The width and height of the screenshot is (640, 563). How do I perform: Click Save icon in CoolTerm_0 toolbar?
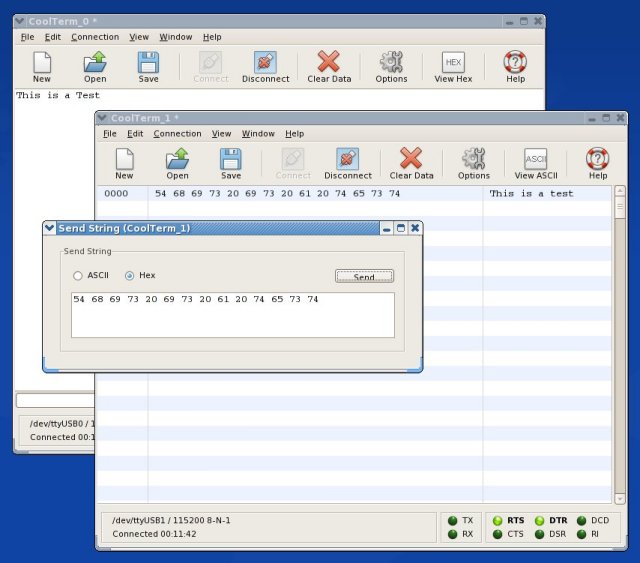[148, 62]
